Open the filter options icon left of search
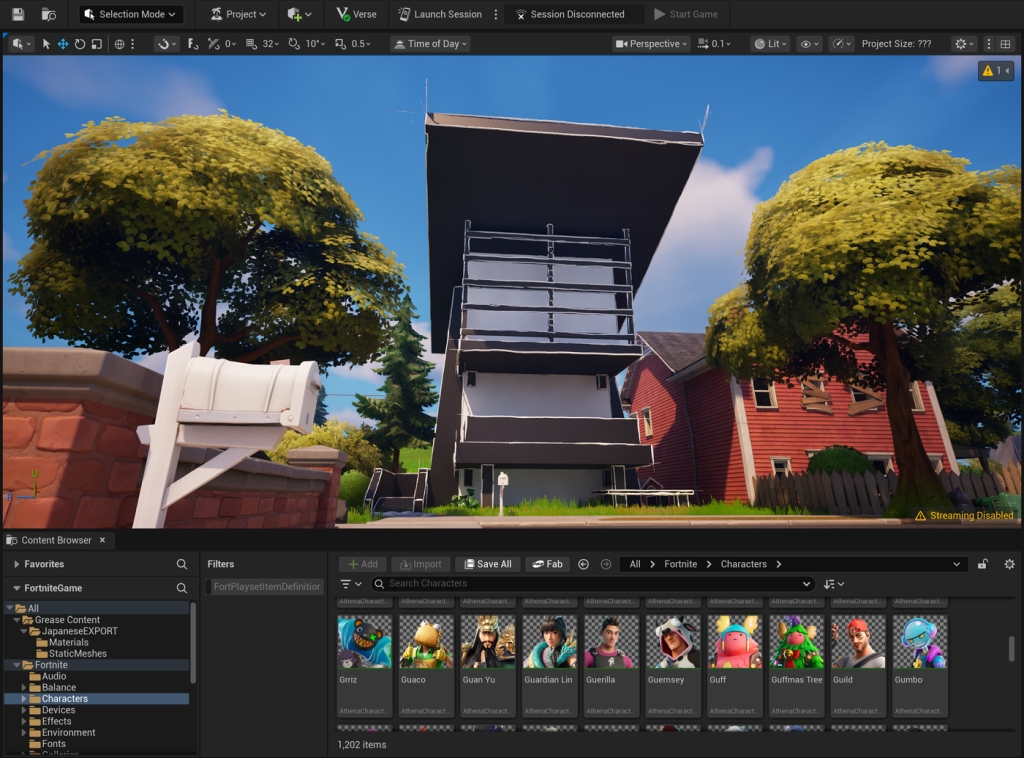Viewport: 1024px width, 758px height. [350, 584]
